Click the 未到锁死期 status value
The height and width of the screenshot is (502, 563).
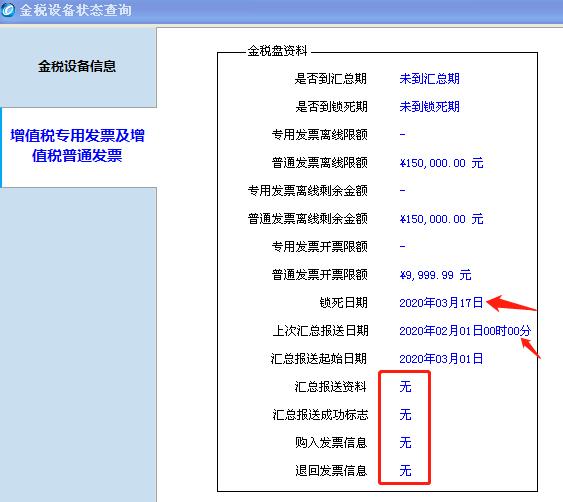tap(429, 107)
